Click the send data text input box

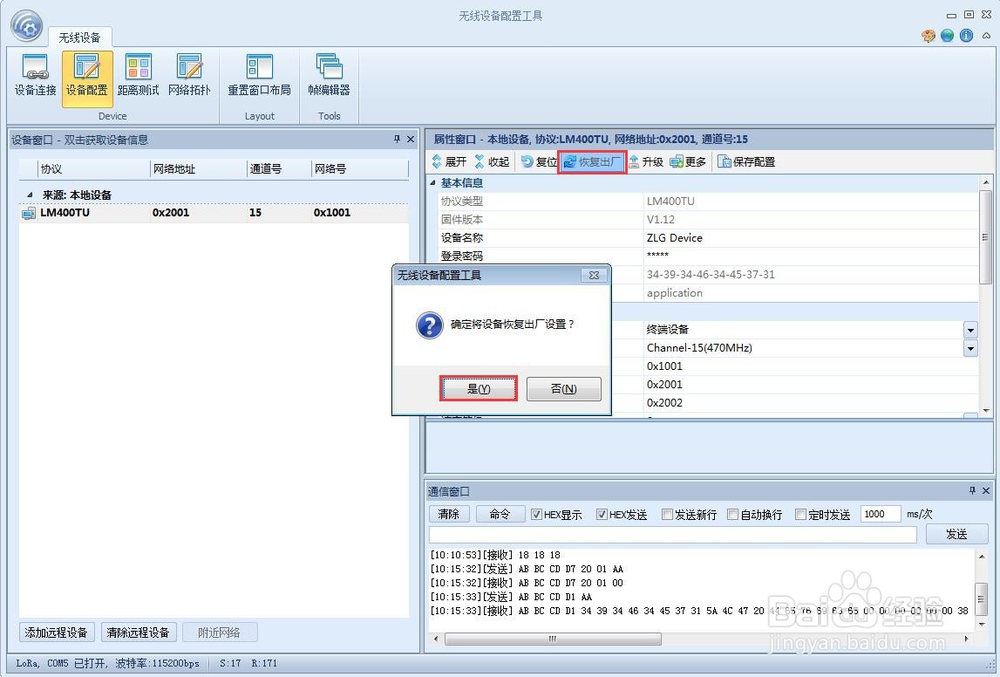pos(673,534)
